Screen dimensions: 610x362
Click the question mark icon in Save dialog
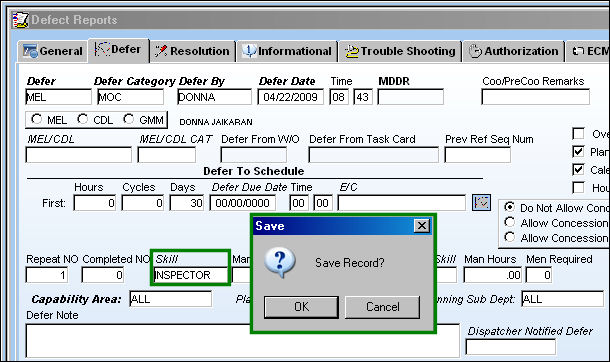[x=280, y=262]
